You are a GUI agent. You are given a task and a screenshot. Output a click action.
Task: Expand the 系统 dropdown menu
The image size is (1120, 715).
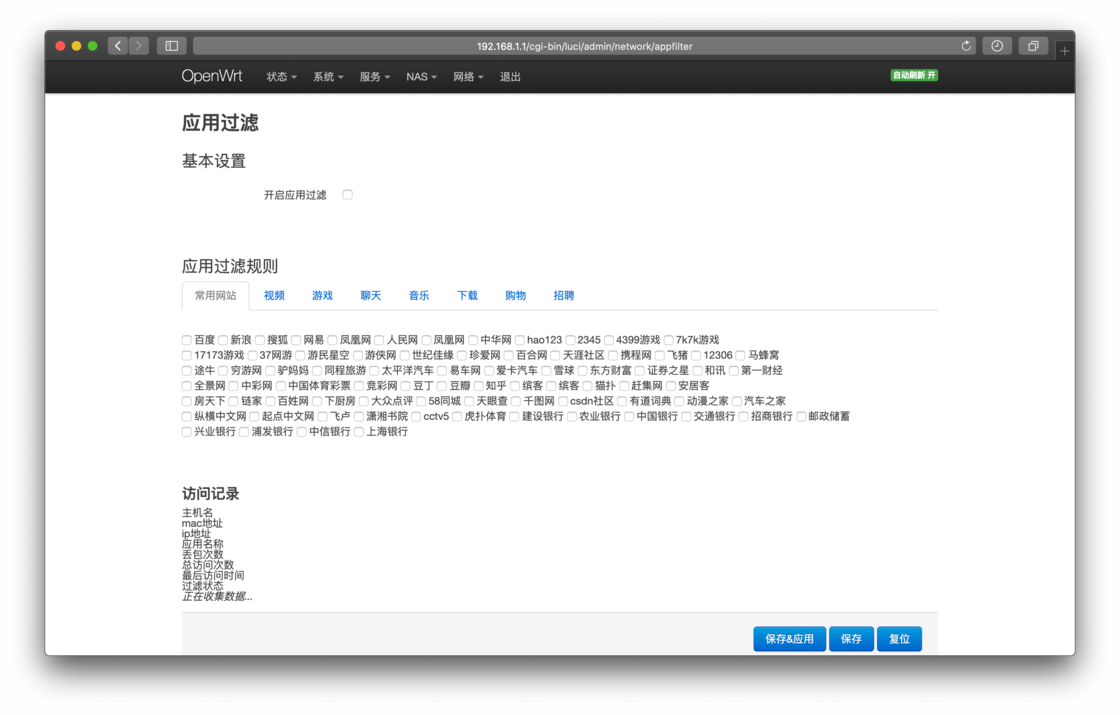pyautogui.click(x=327, y=76)
